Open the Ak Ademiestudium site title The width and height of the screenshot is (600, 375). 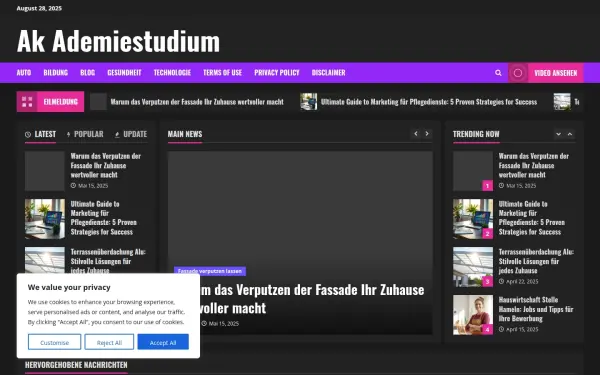(x=118, y=41)
